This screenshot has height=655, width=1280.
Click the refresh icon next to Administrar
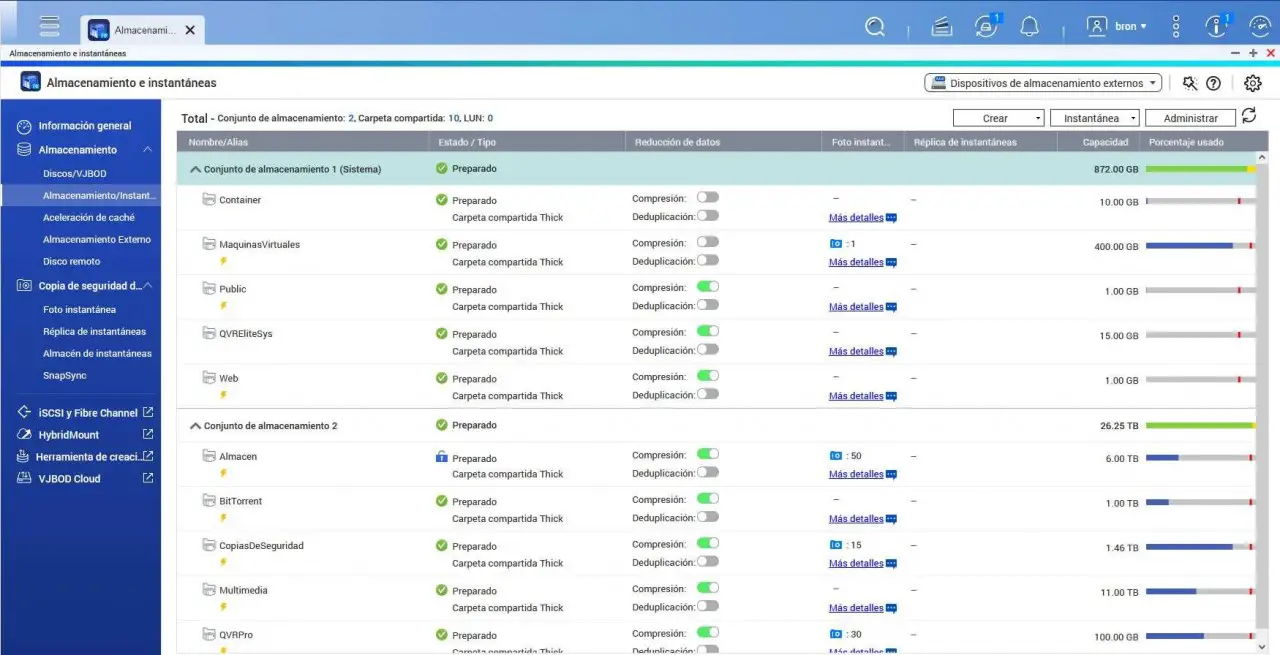(x=1249, y=117)
